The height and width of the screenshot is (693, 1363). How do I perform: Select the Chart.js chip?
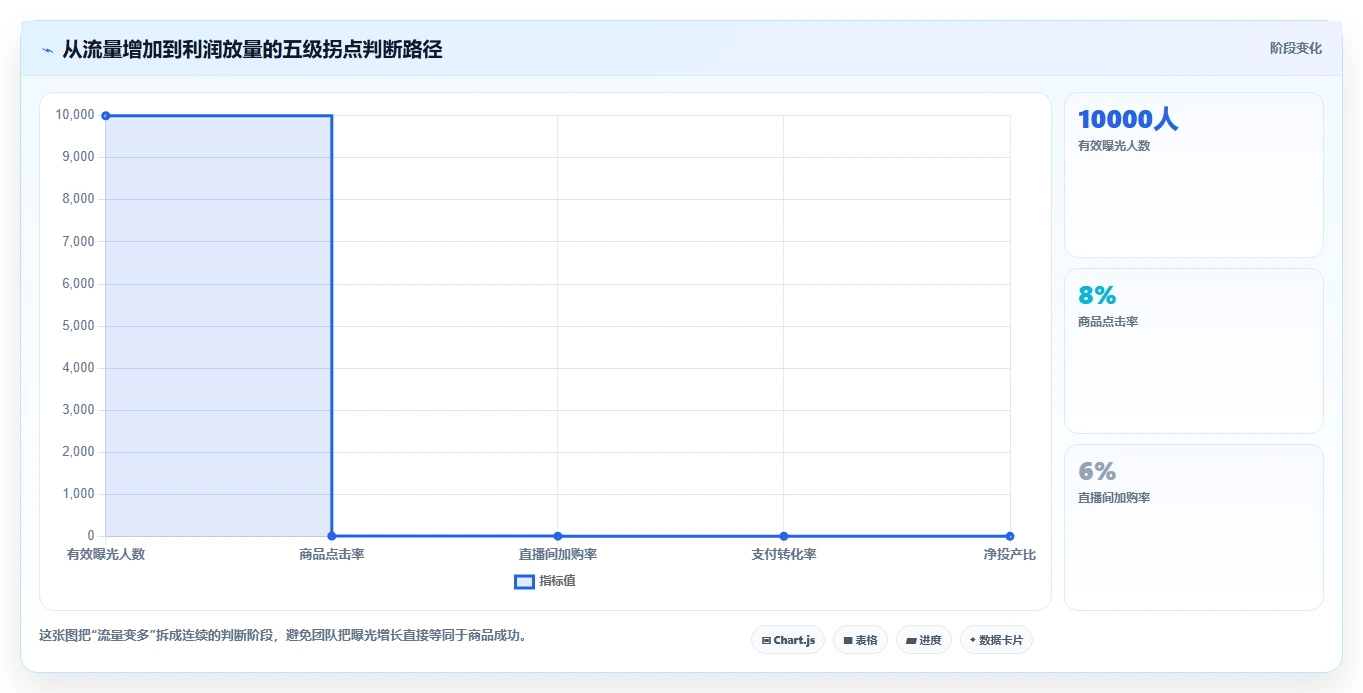point(788,640)
